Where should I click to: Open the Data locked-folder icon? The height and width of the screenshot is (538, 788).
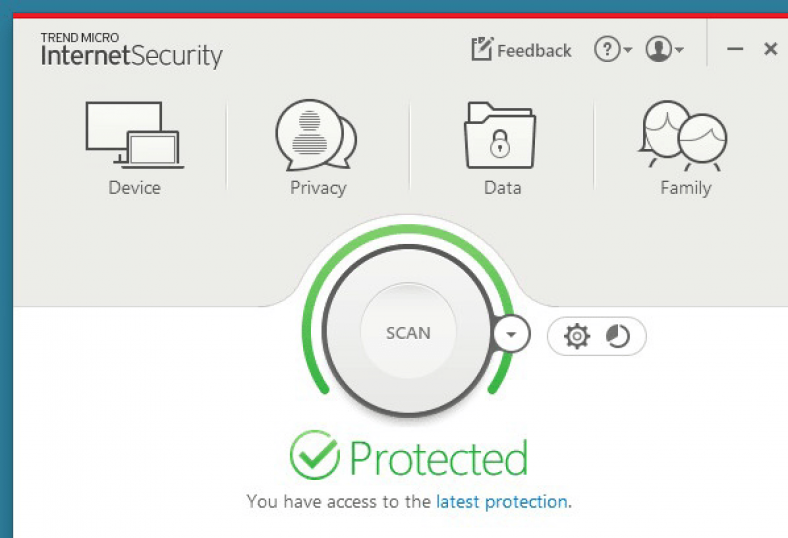click(x=500, y=135)
